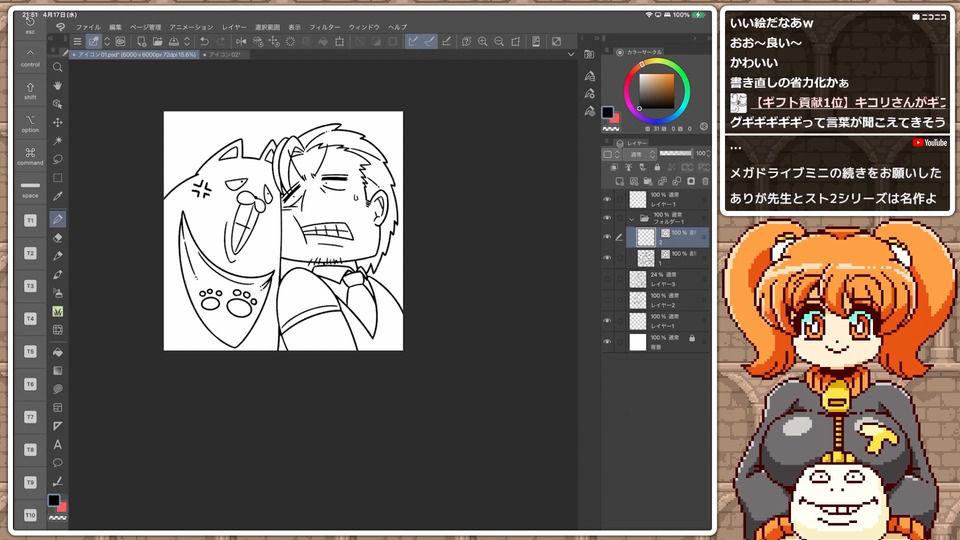Select the Lasso selection tool
Screen dimensions: 960x540
[x=58, y=159]
